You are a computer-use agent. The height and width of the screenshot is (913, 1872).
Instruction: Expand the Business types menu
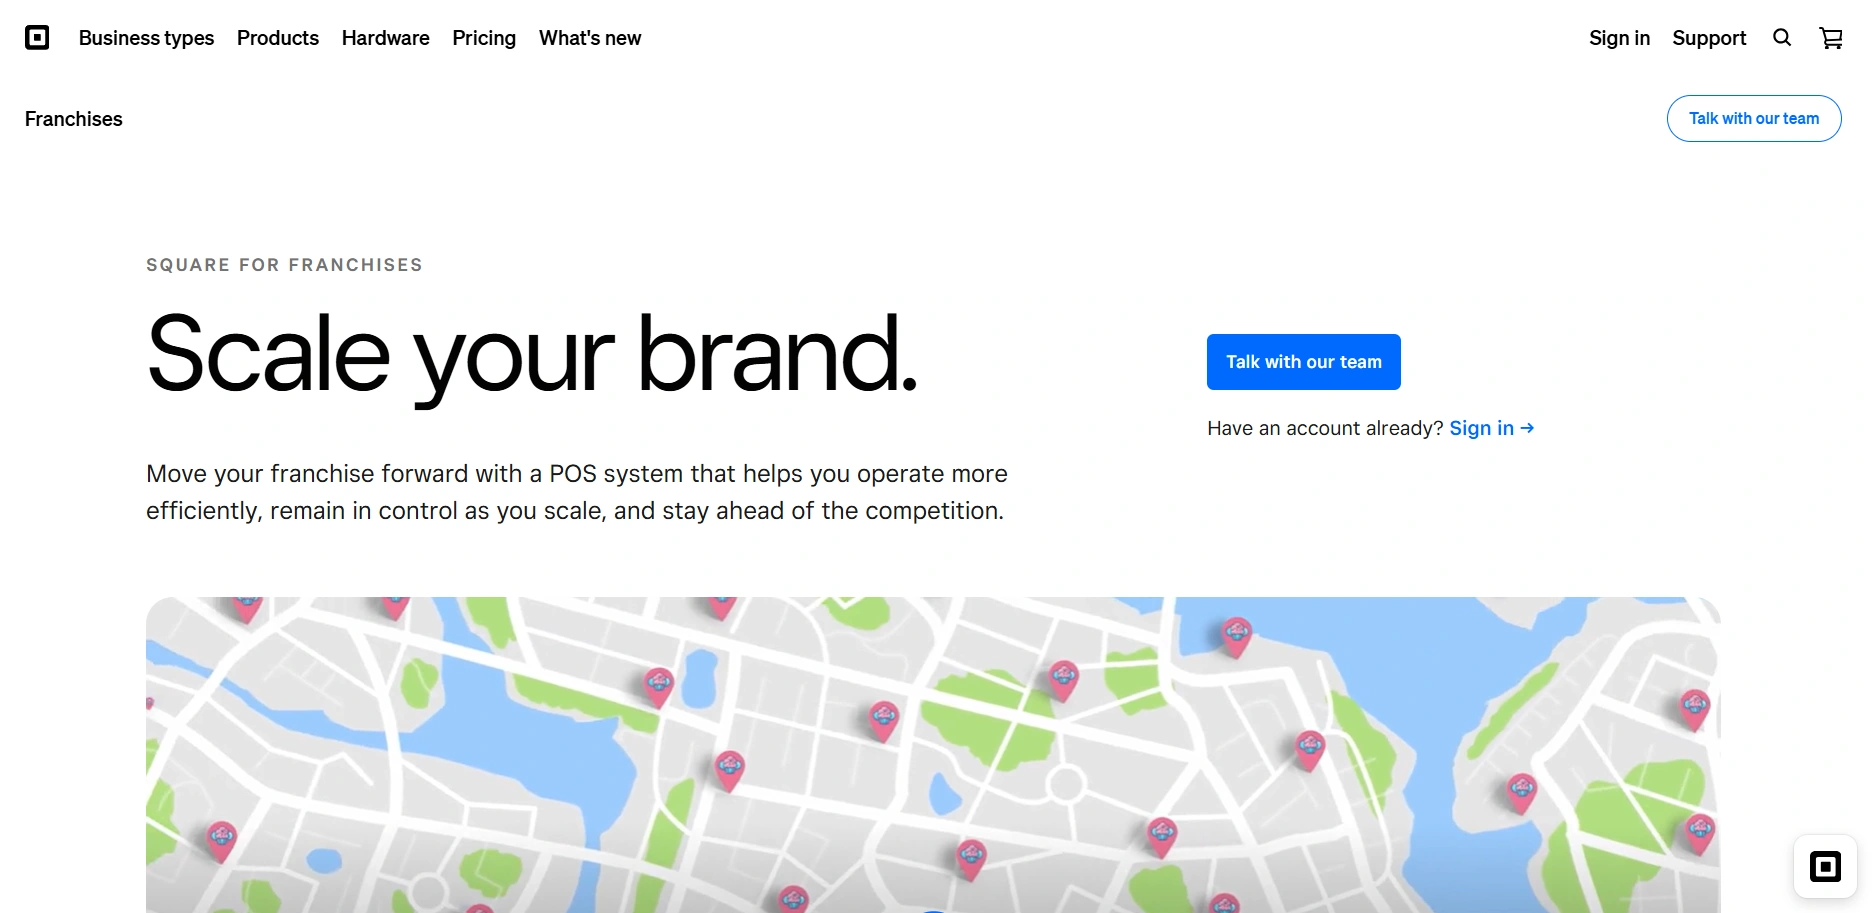click(146, 38)
